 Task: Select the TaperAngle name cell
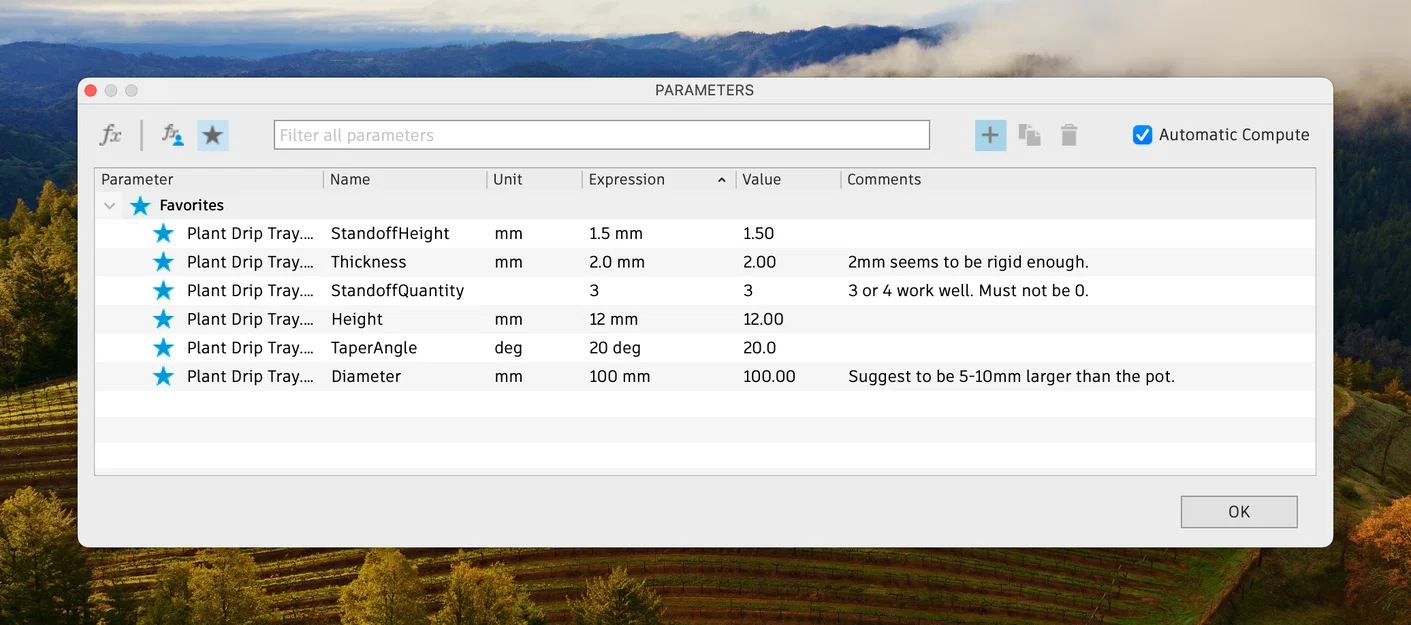pyautogui.click(x=374, y=348)
